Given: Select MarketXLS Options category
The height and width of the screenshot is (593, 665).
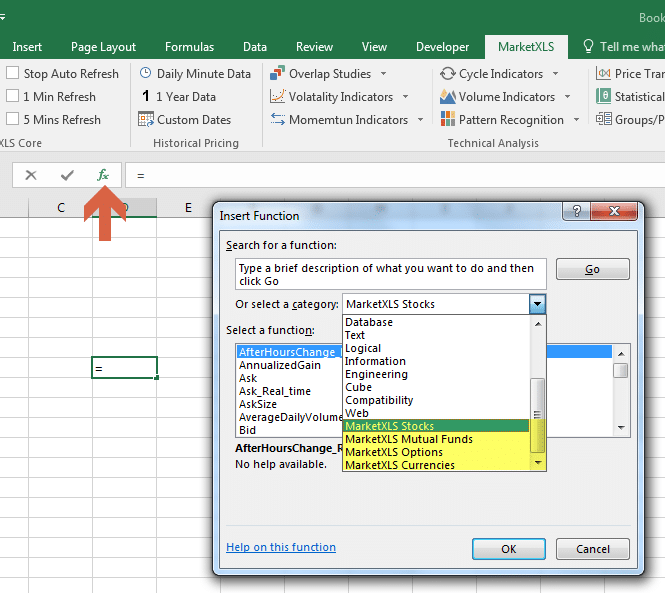Looking at the screenshot, I should [x=436, y=452].
